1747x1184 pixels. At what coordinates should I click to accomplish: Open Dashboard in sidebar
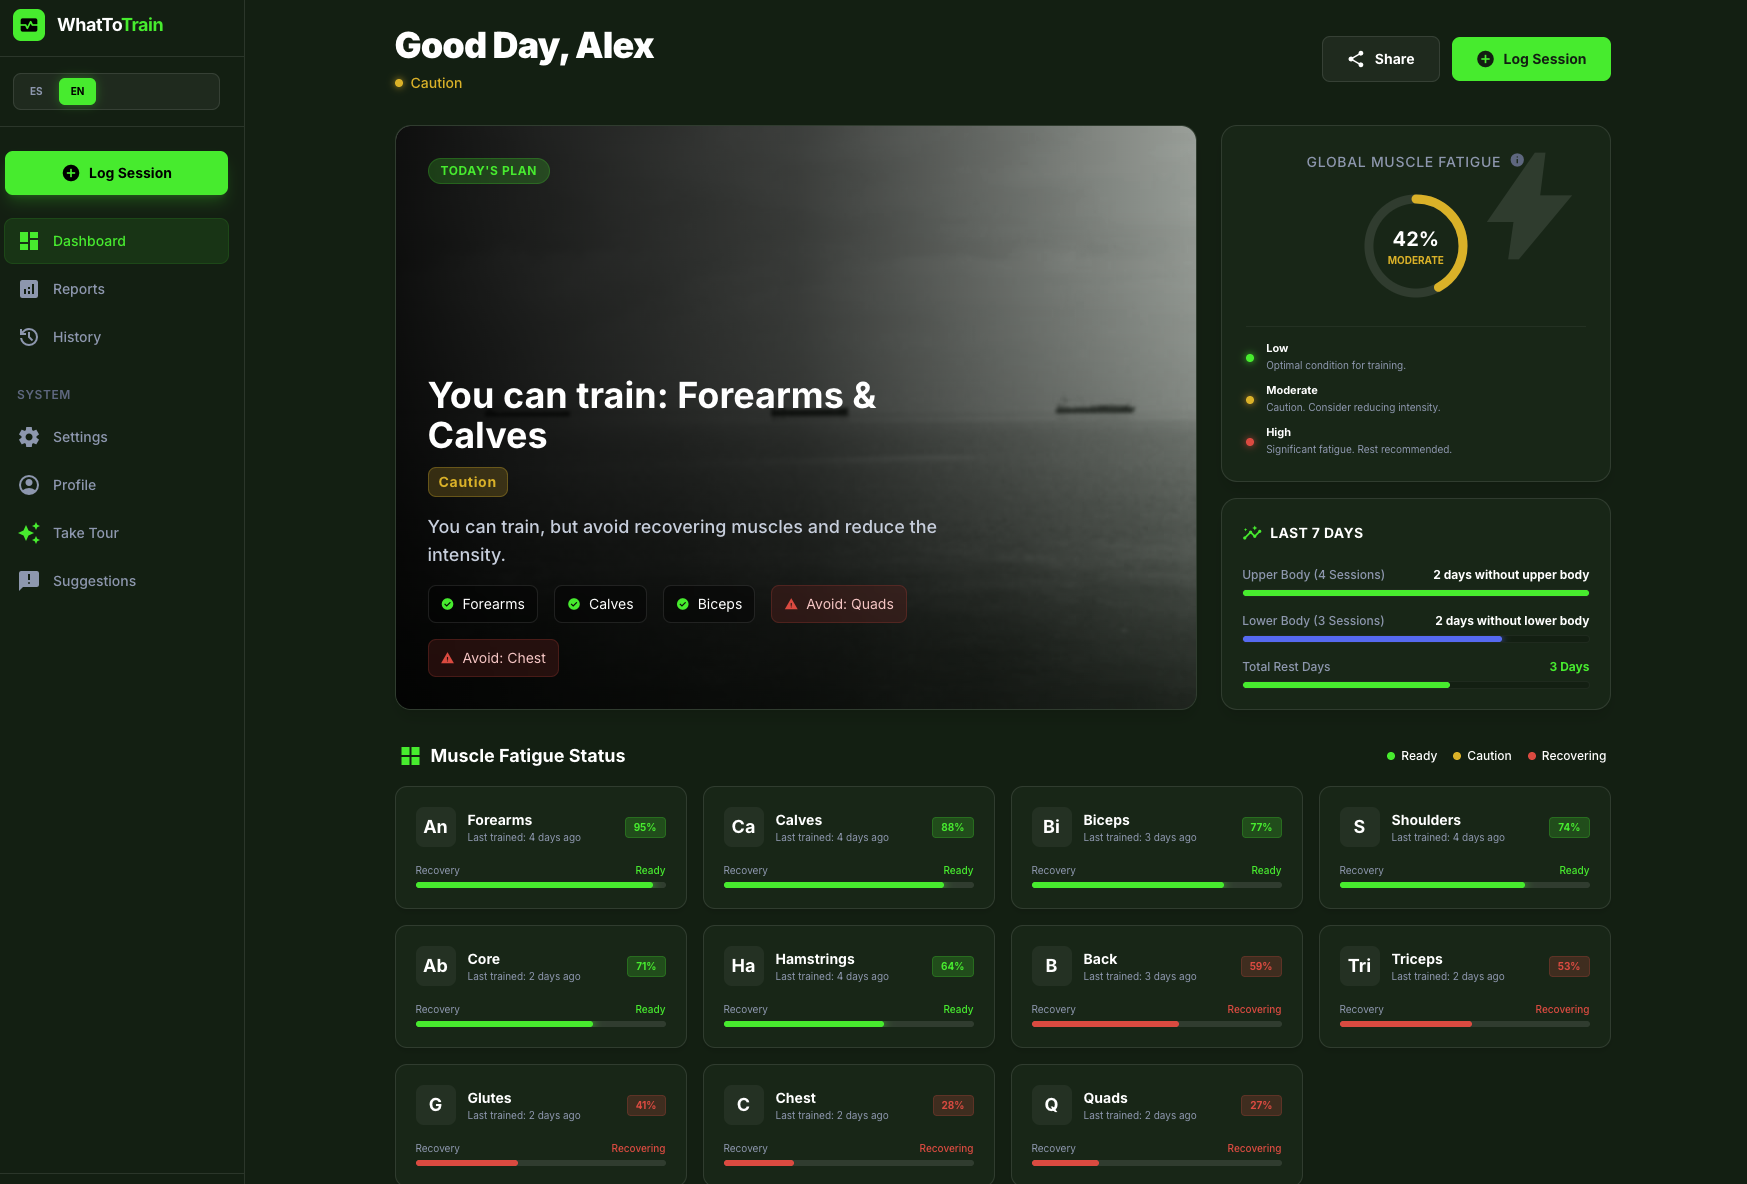[116, 241]
